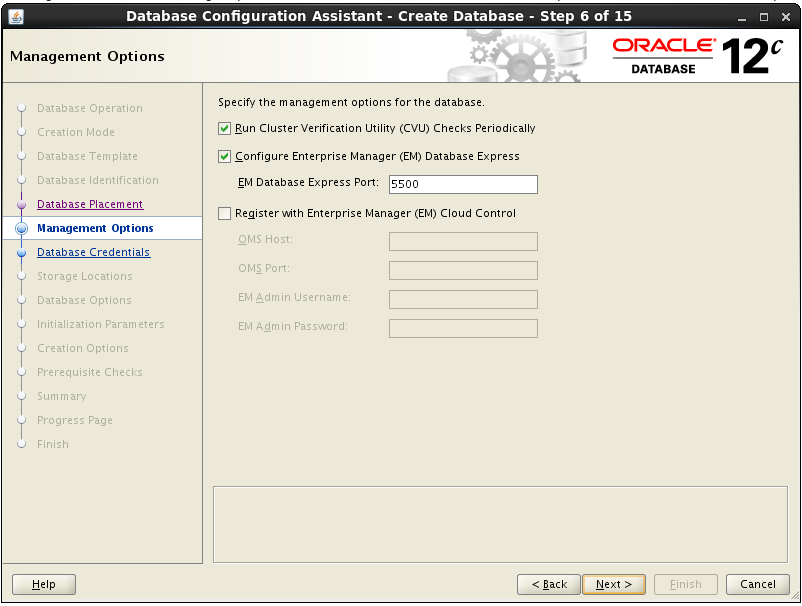Image resolution: width=802 pixels, height=606 pixels.
Task: Proceed with the Next button
Action: [614, 584]
